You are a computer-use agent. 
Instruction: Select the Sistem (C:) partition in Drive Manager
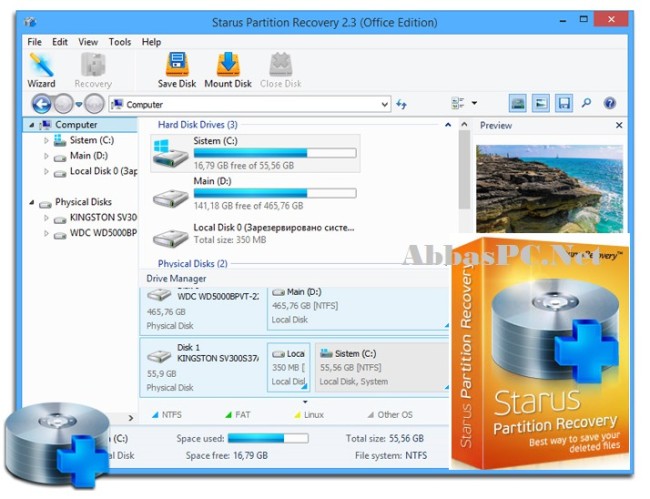382,367
